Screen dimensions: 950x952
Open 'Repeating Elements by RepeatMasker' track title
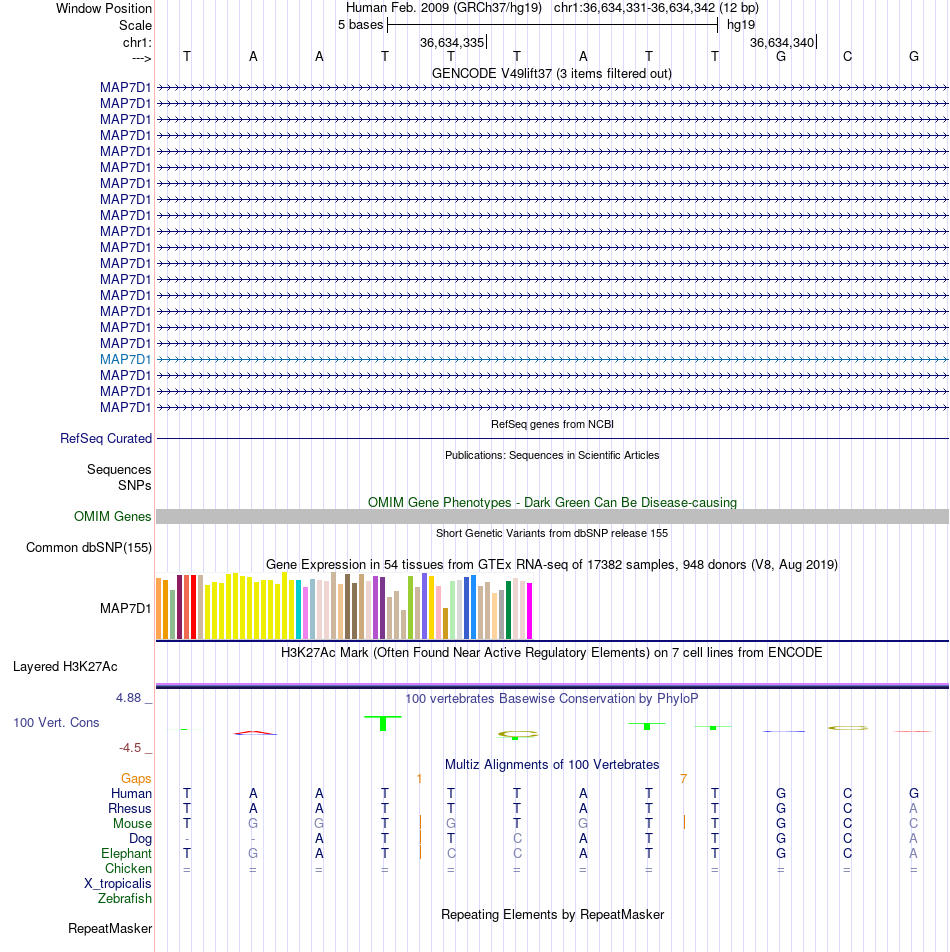(552, 914)
